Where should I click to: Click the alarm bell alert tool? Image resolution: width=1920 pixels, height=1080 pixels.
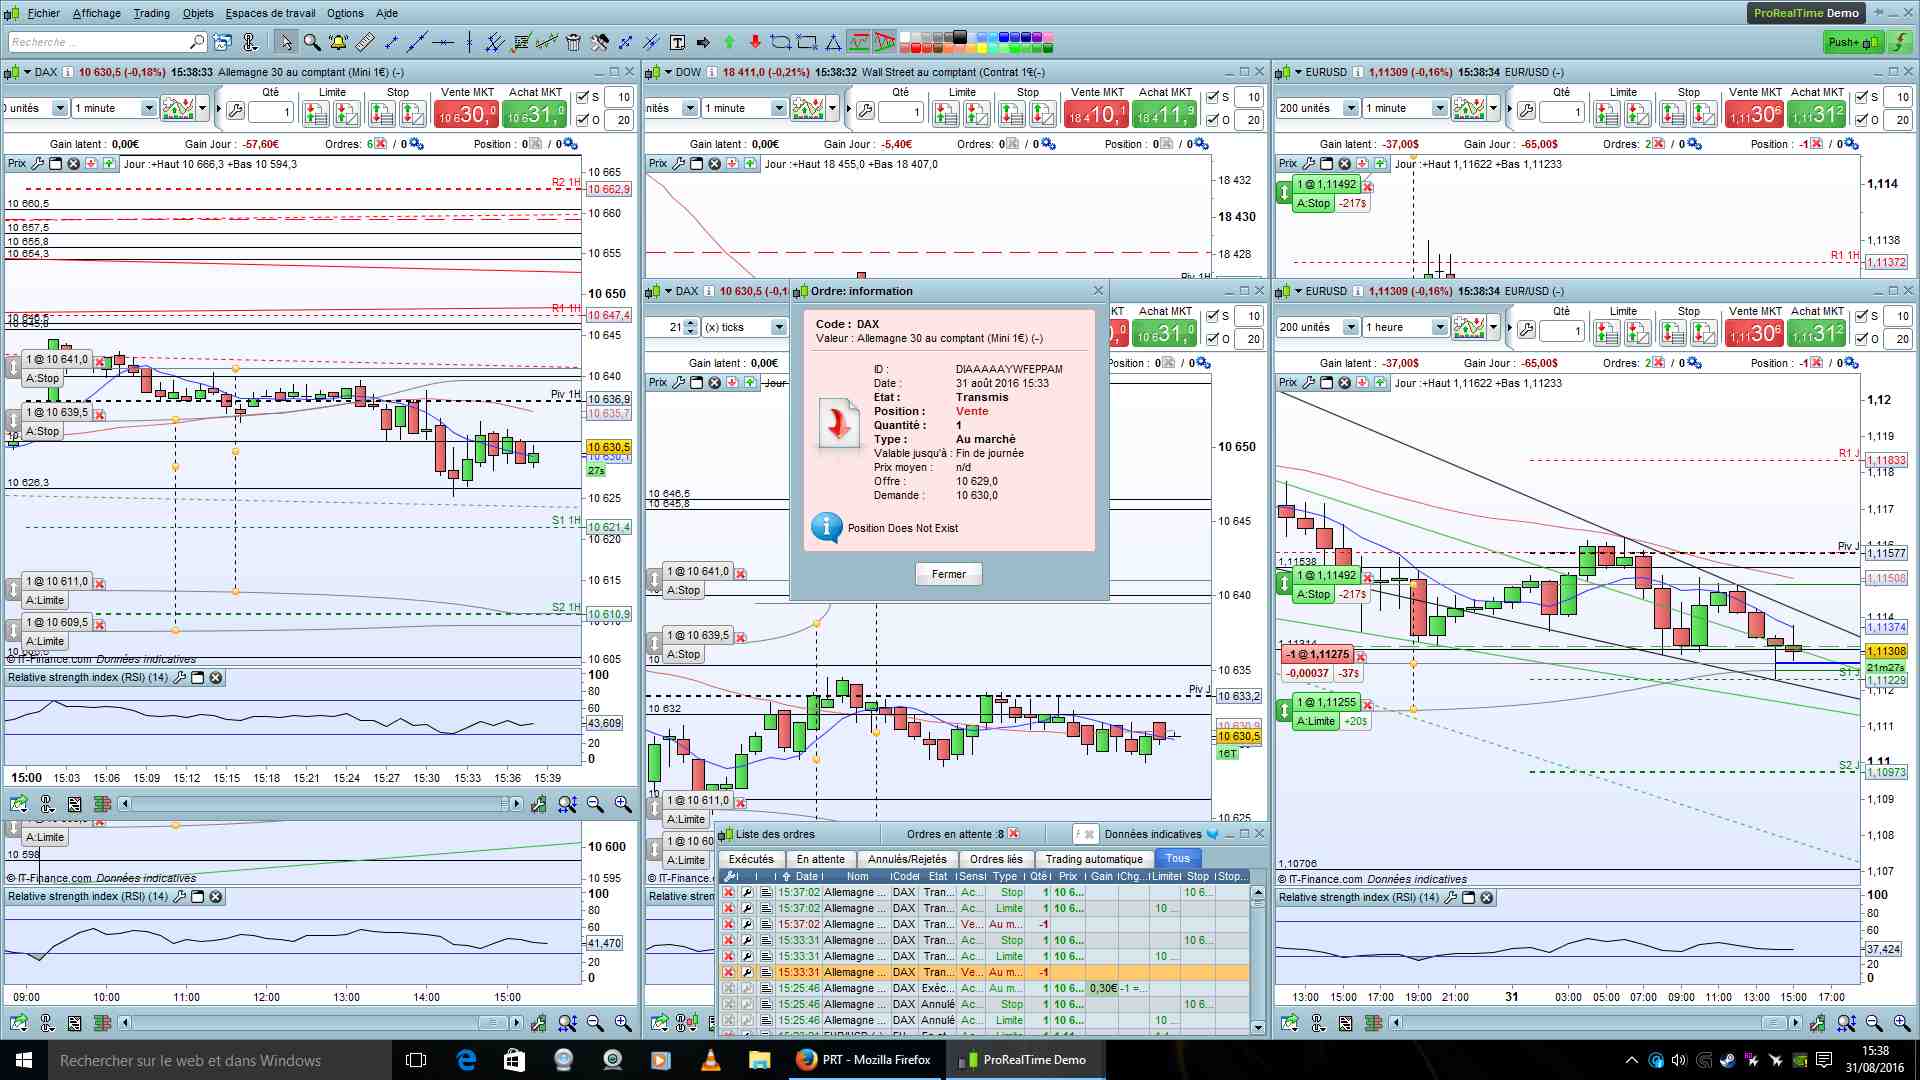[338, 42]
